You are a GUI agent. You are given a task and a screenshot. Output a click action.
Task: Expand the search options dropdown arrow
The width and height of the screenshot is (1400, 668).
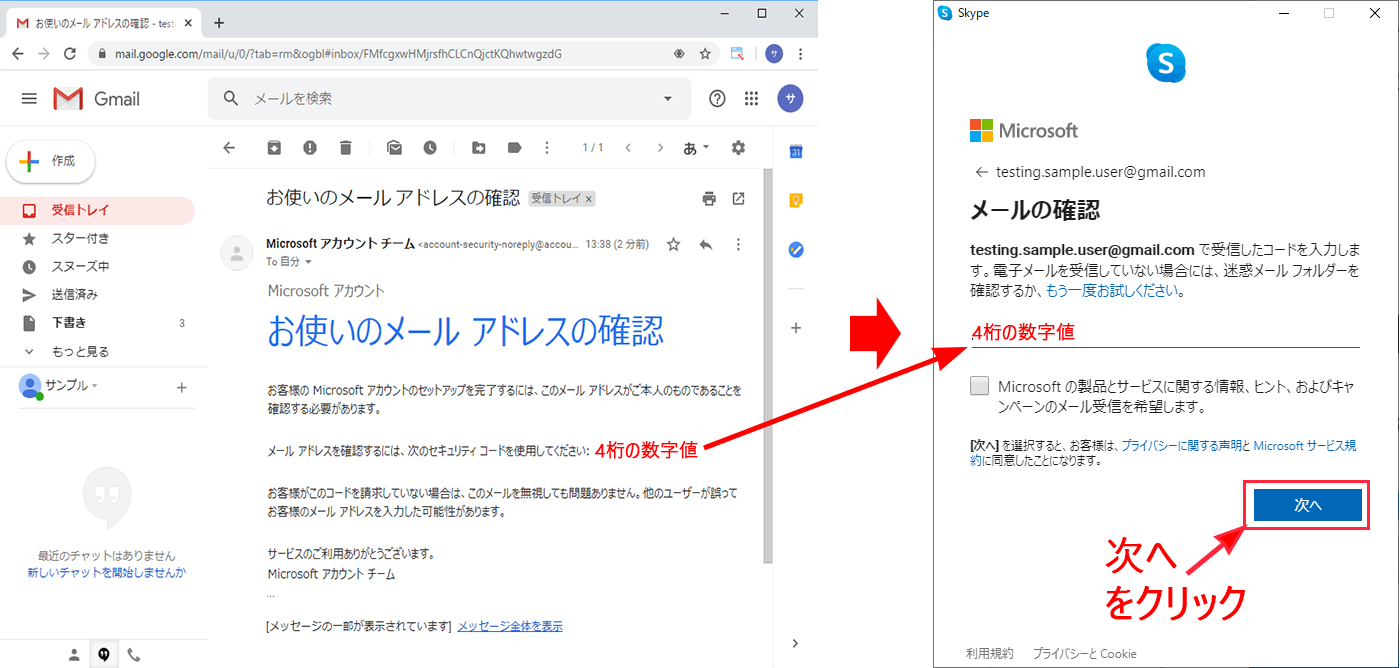(668, 98)
